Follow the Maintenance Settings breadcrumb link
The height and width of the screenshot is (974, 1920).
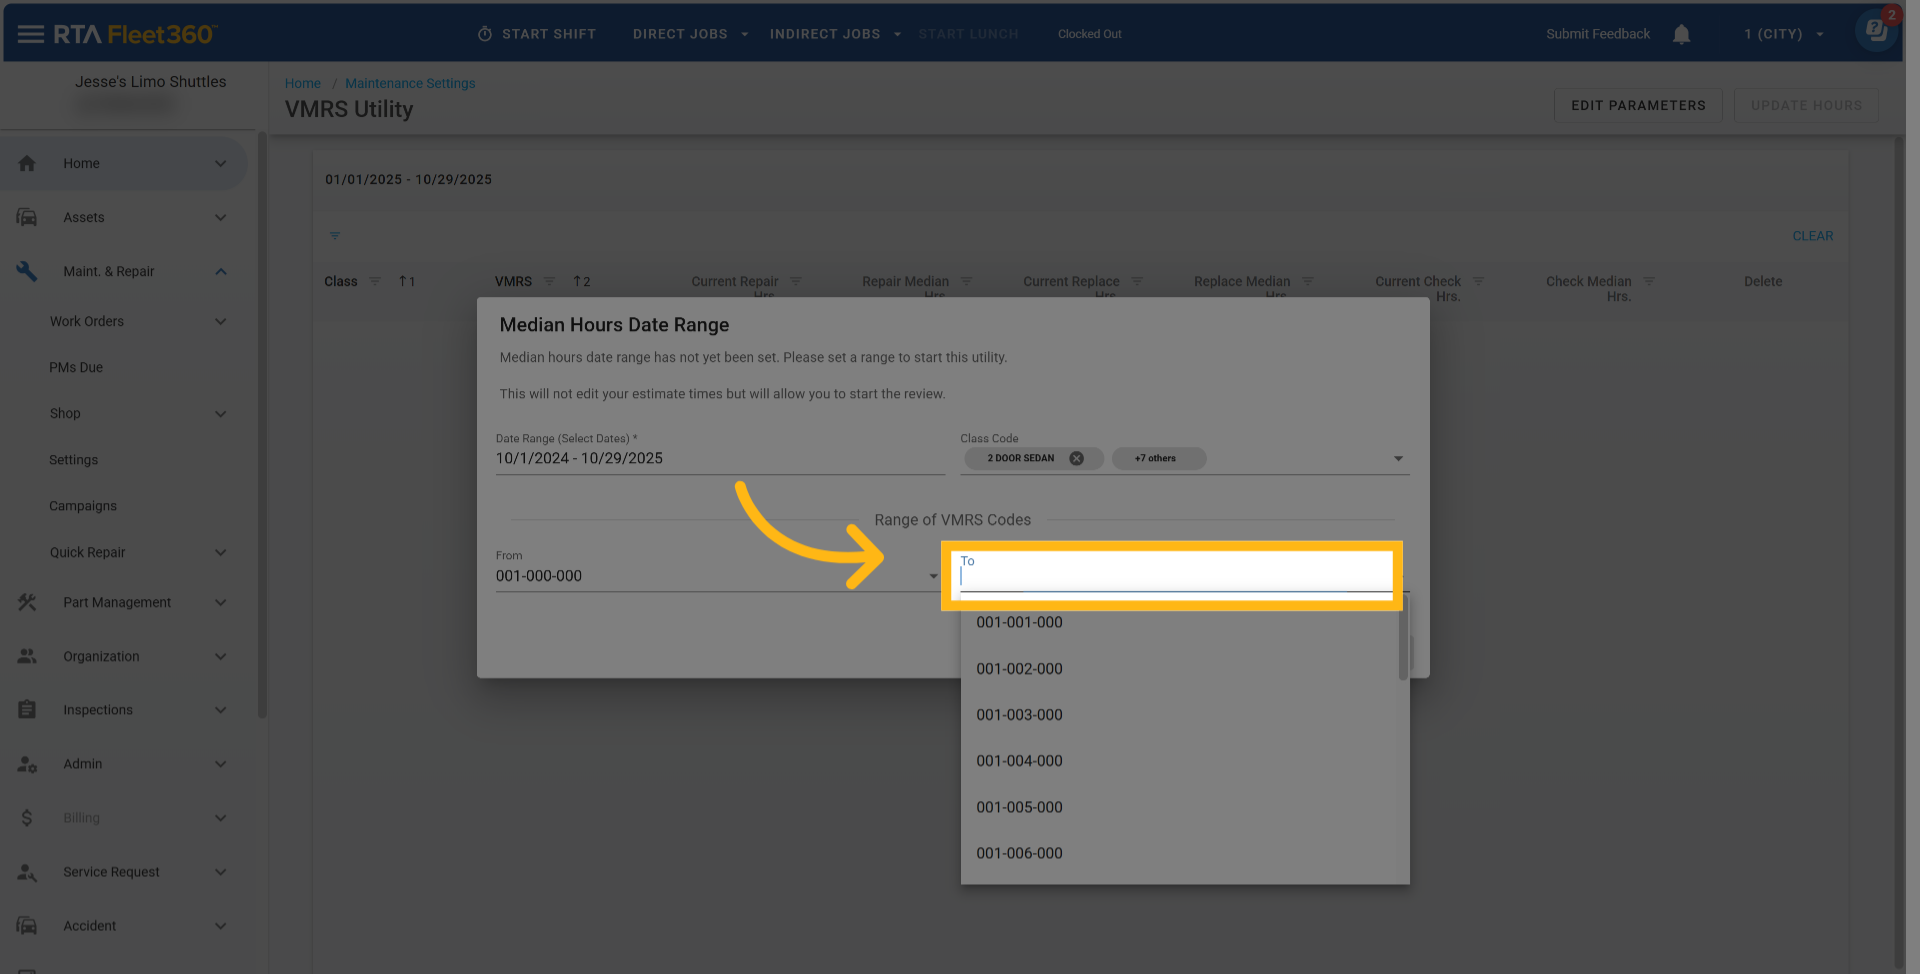point(410,83)
